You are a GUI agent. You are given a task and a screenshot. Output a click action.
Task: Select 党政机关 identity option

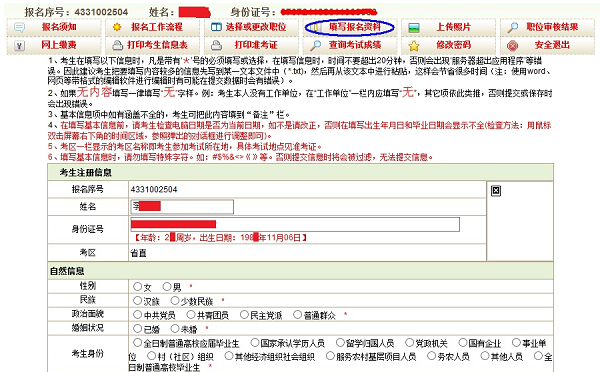409,343
